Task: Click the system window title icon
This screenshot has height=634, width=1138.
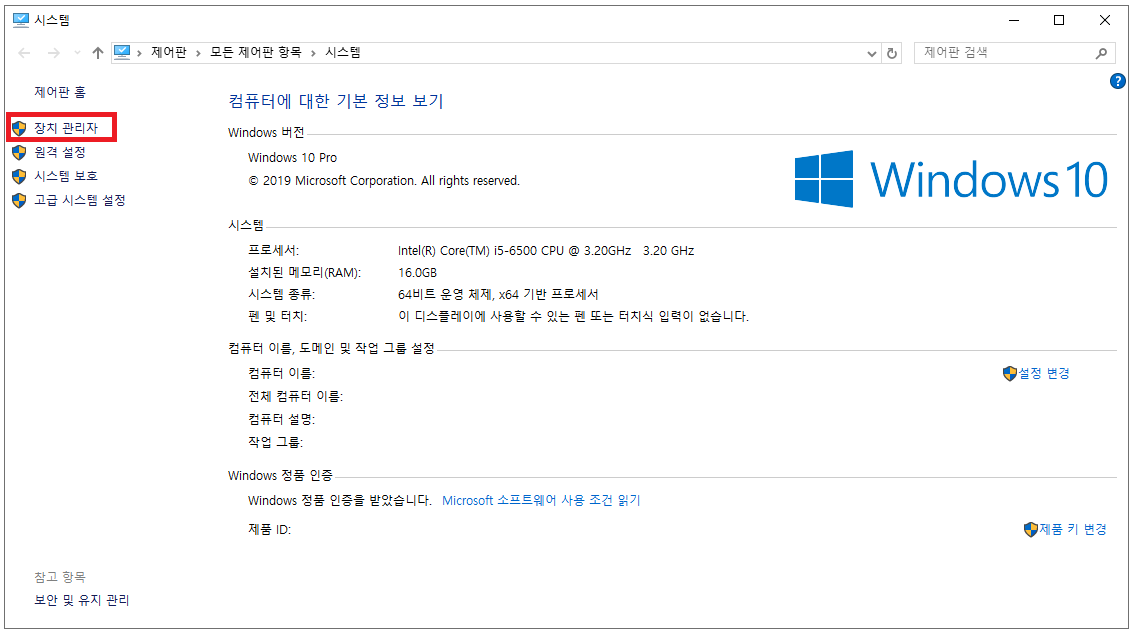Action: pyautogui.click(x=21, y=20)
